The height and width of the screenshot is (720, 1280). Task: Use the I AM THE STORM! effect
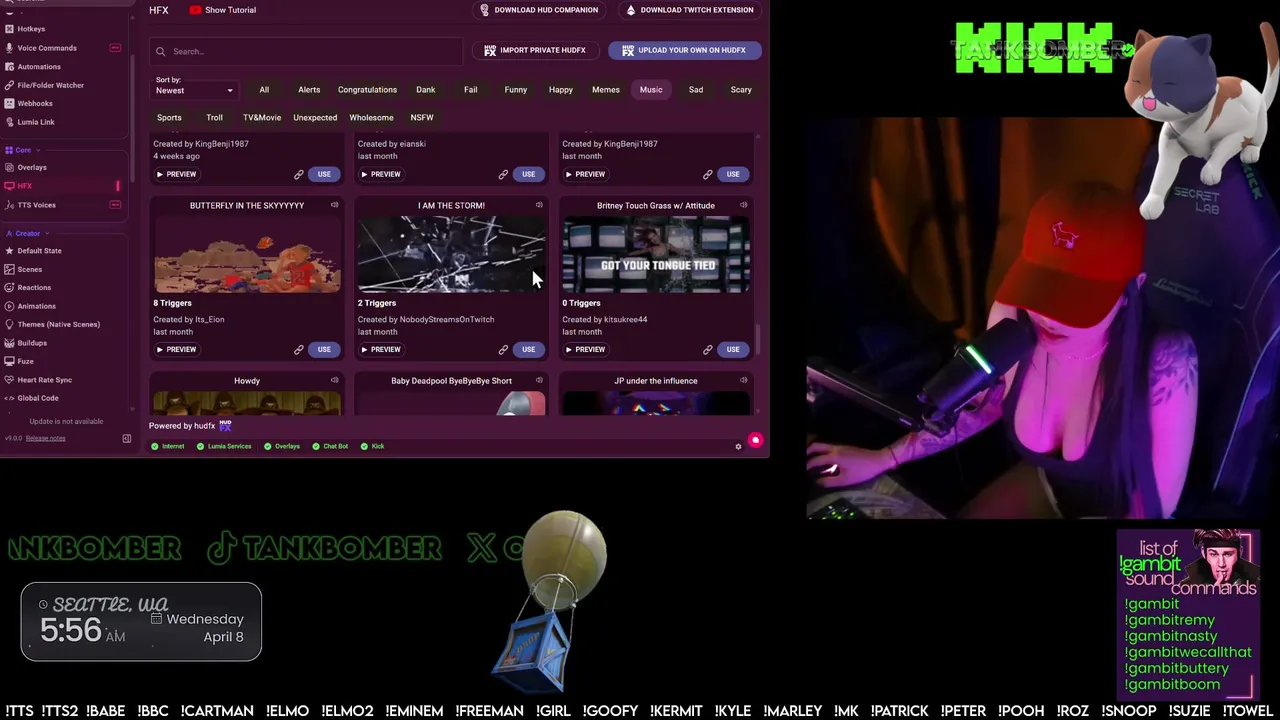pos(528,349)
